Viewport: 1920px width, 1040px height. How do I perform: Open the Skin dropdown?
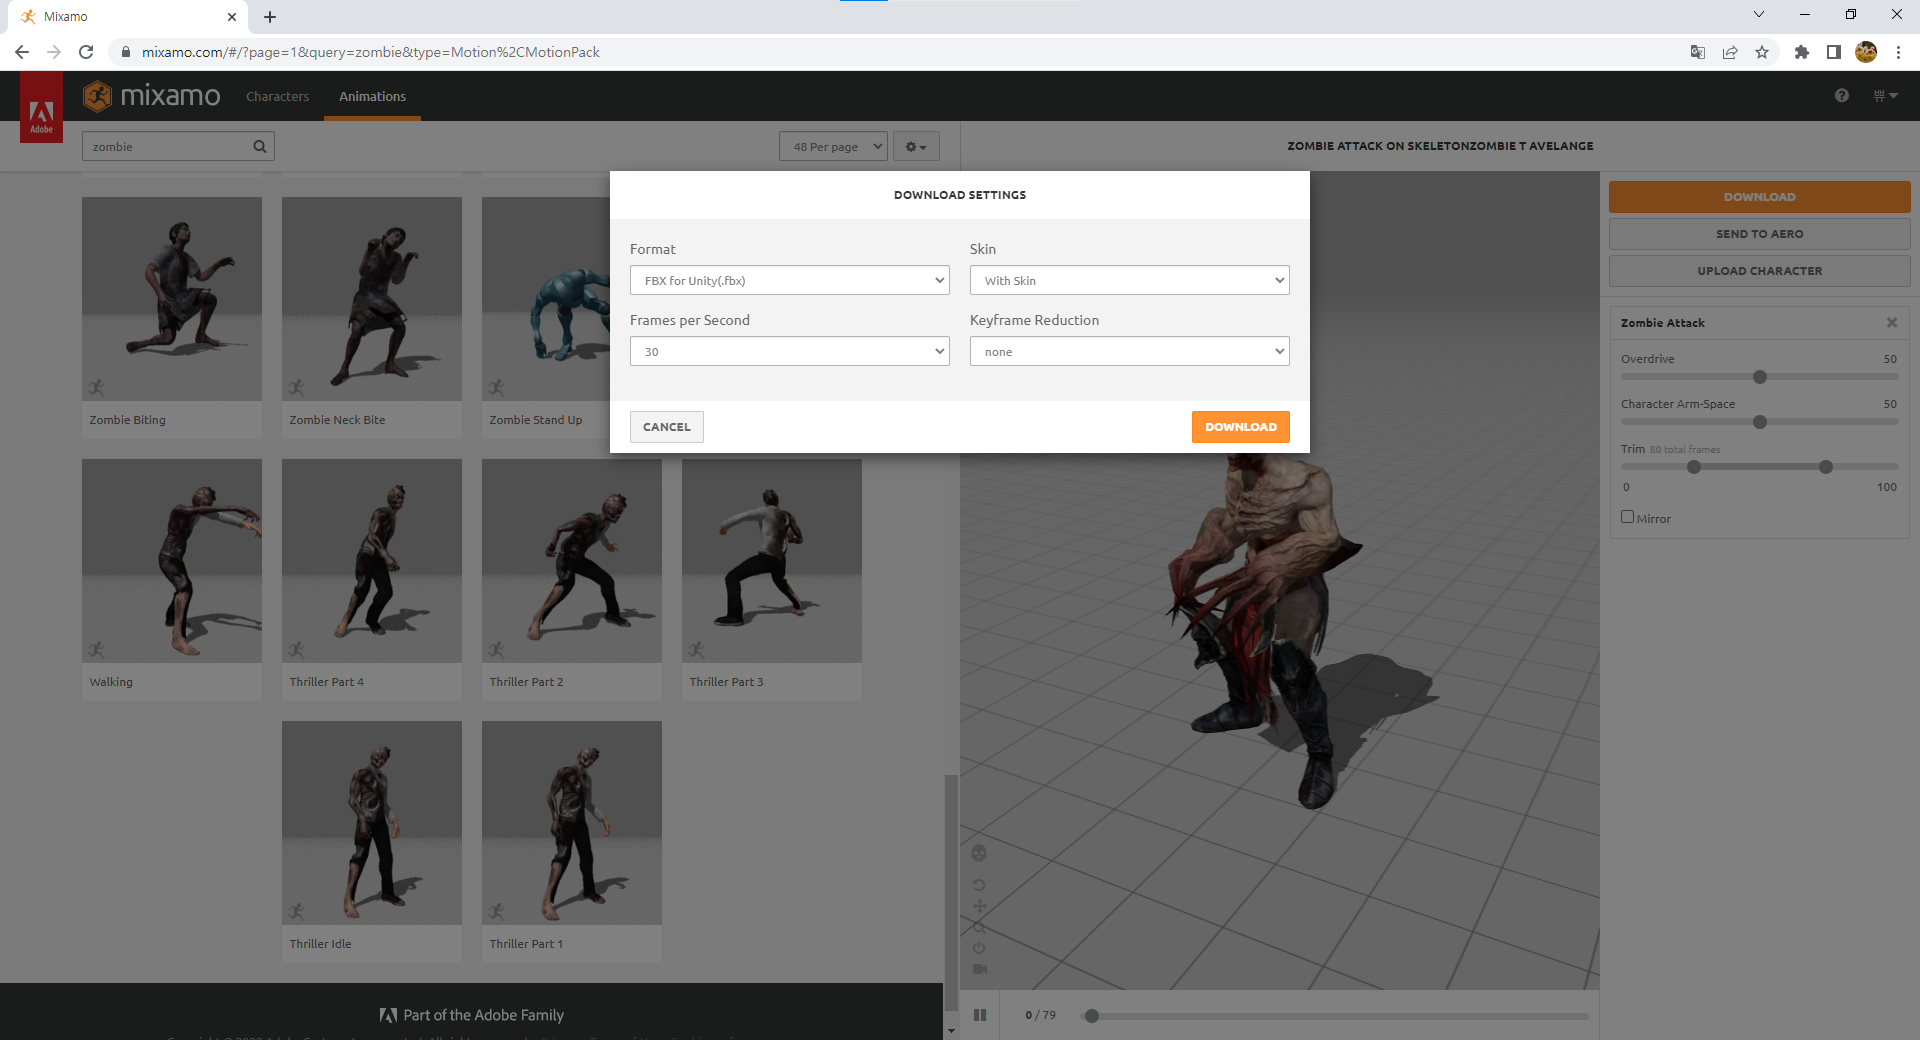pyautogui.click(x=1130, y=280)
